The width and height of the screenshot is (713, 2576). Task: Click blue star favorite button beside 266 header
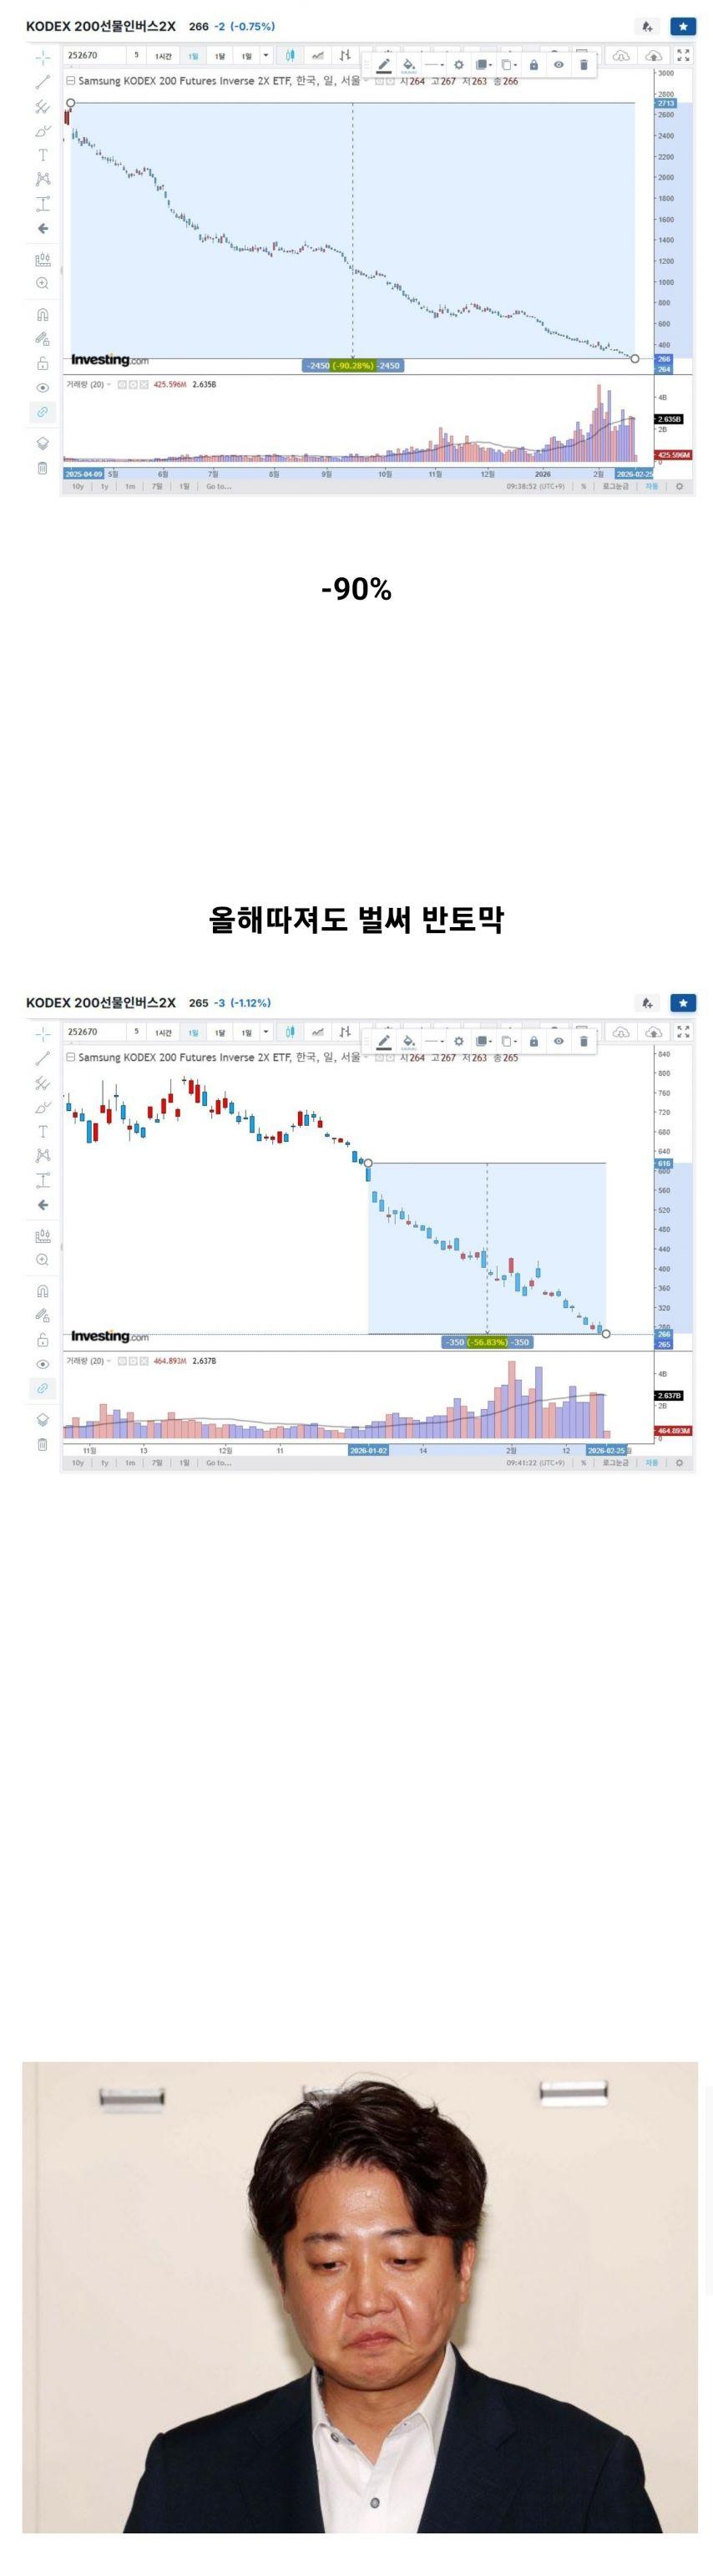(683, 27)
